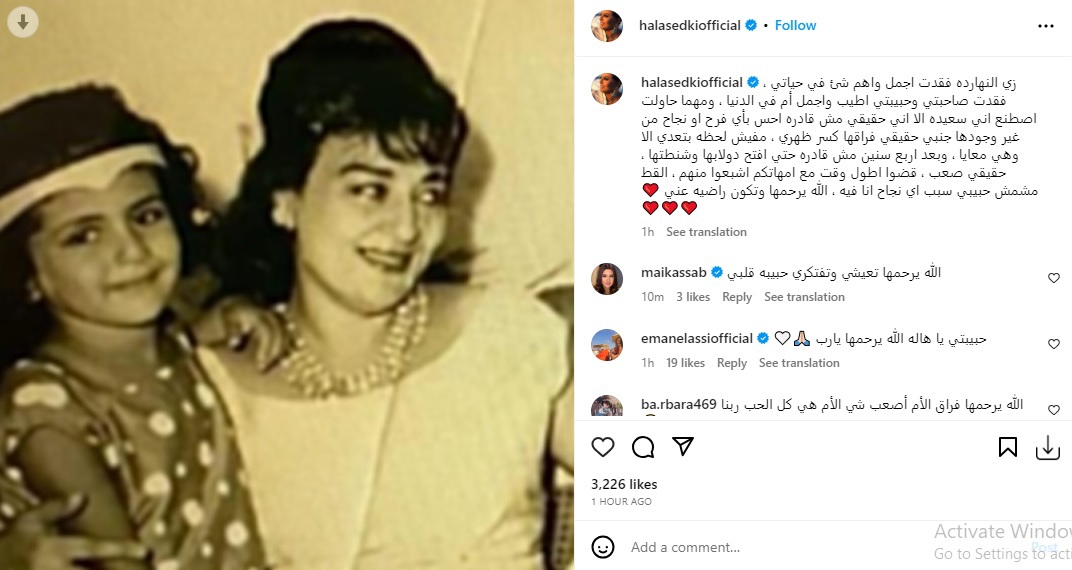View the 3,226 likes list
The width and height of the screenshot is (1072, 570).
(624, 484)
